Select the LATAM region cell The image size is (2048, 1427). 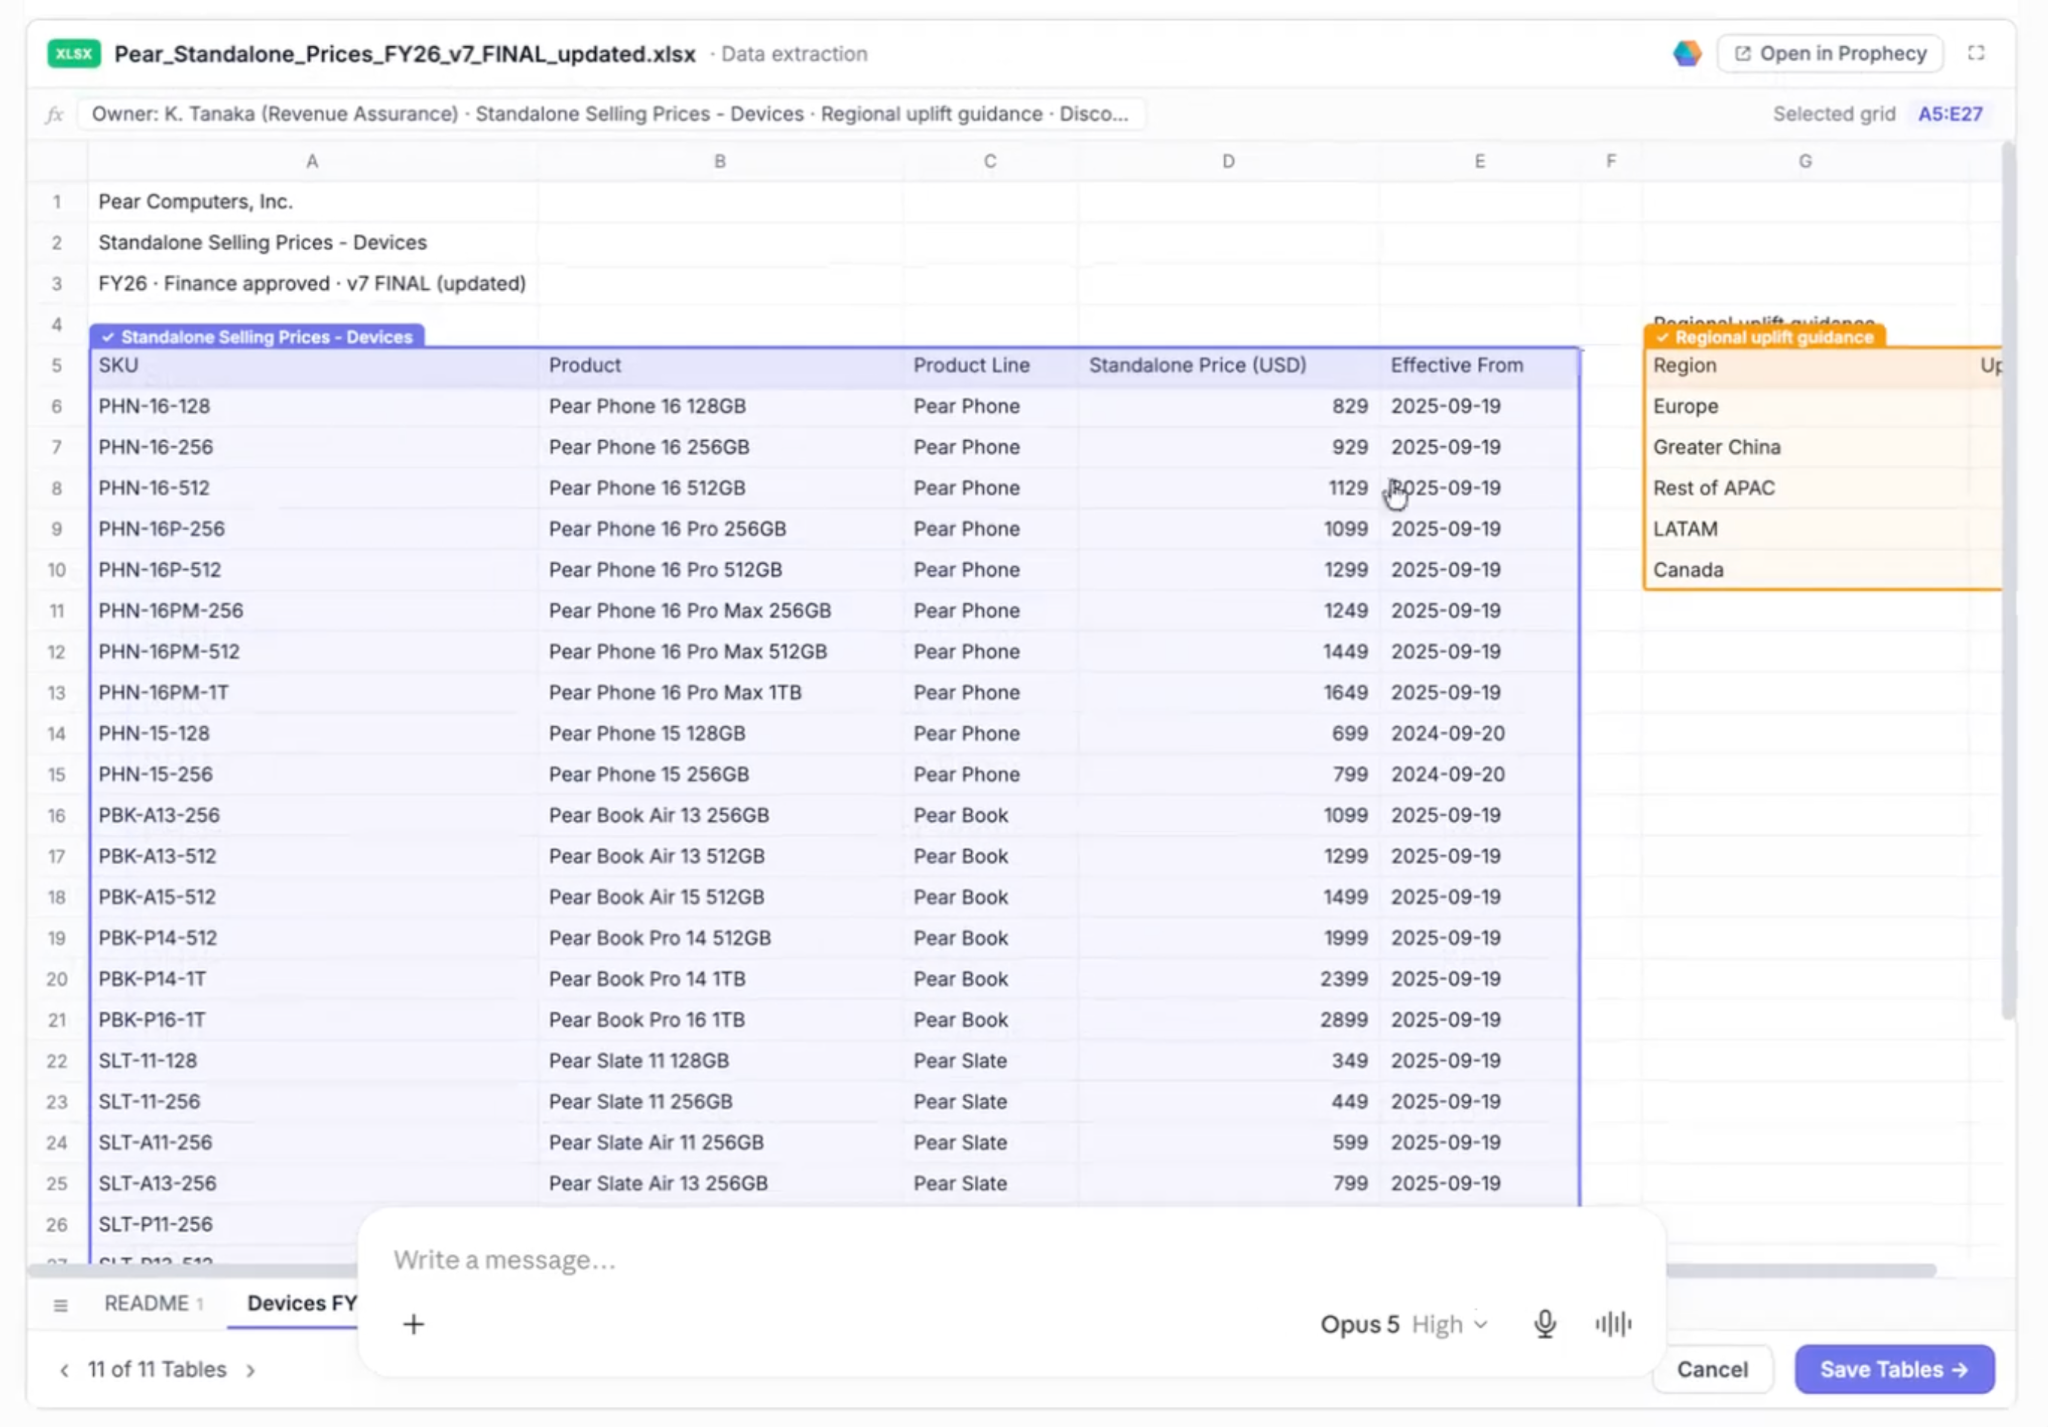(x=1808, y=530)
